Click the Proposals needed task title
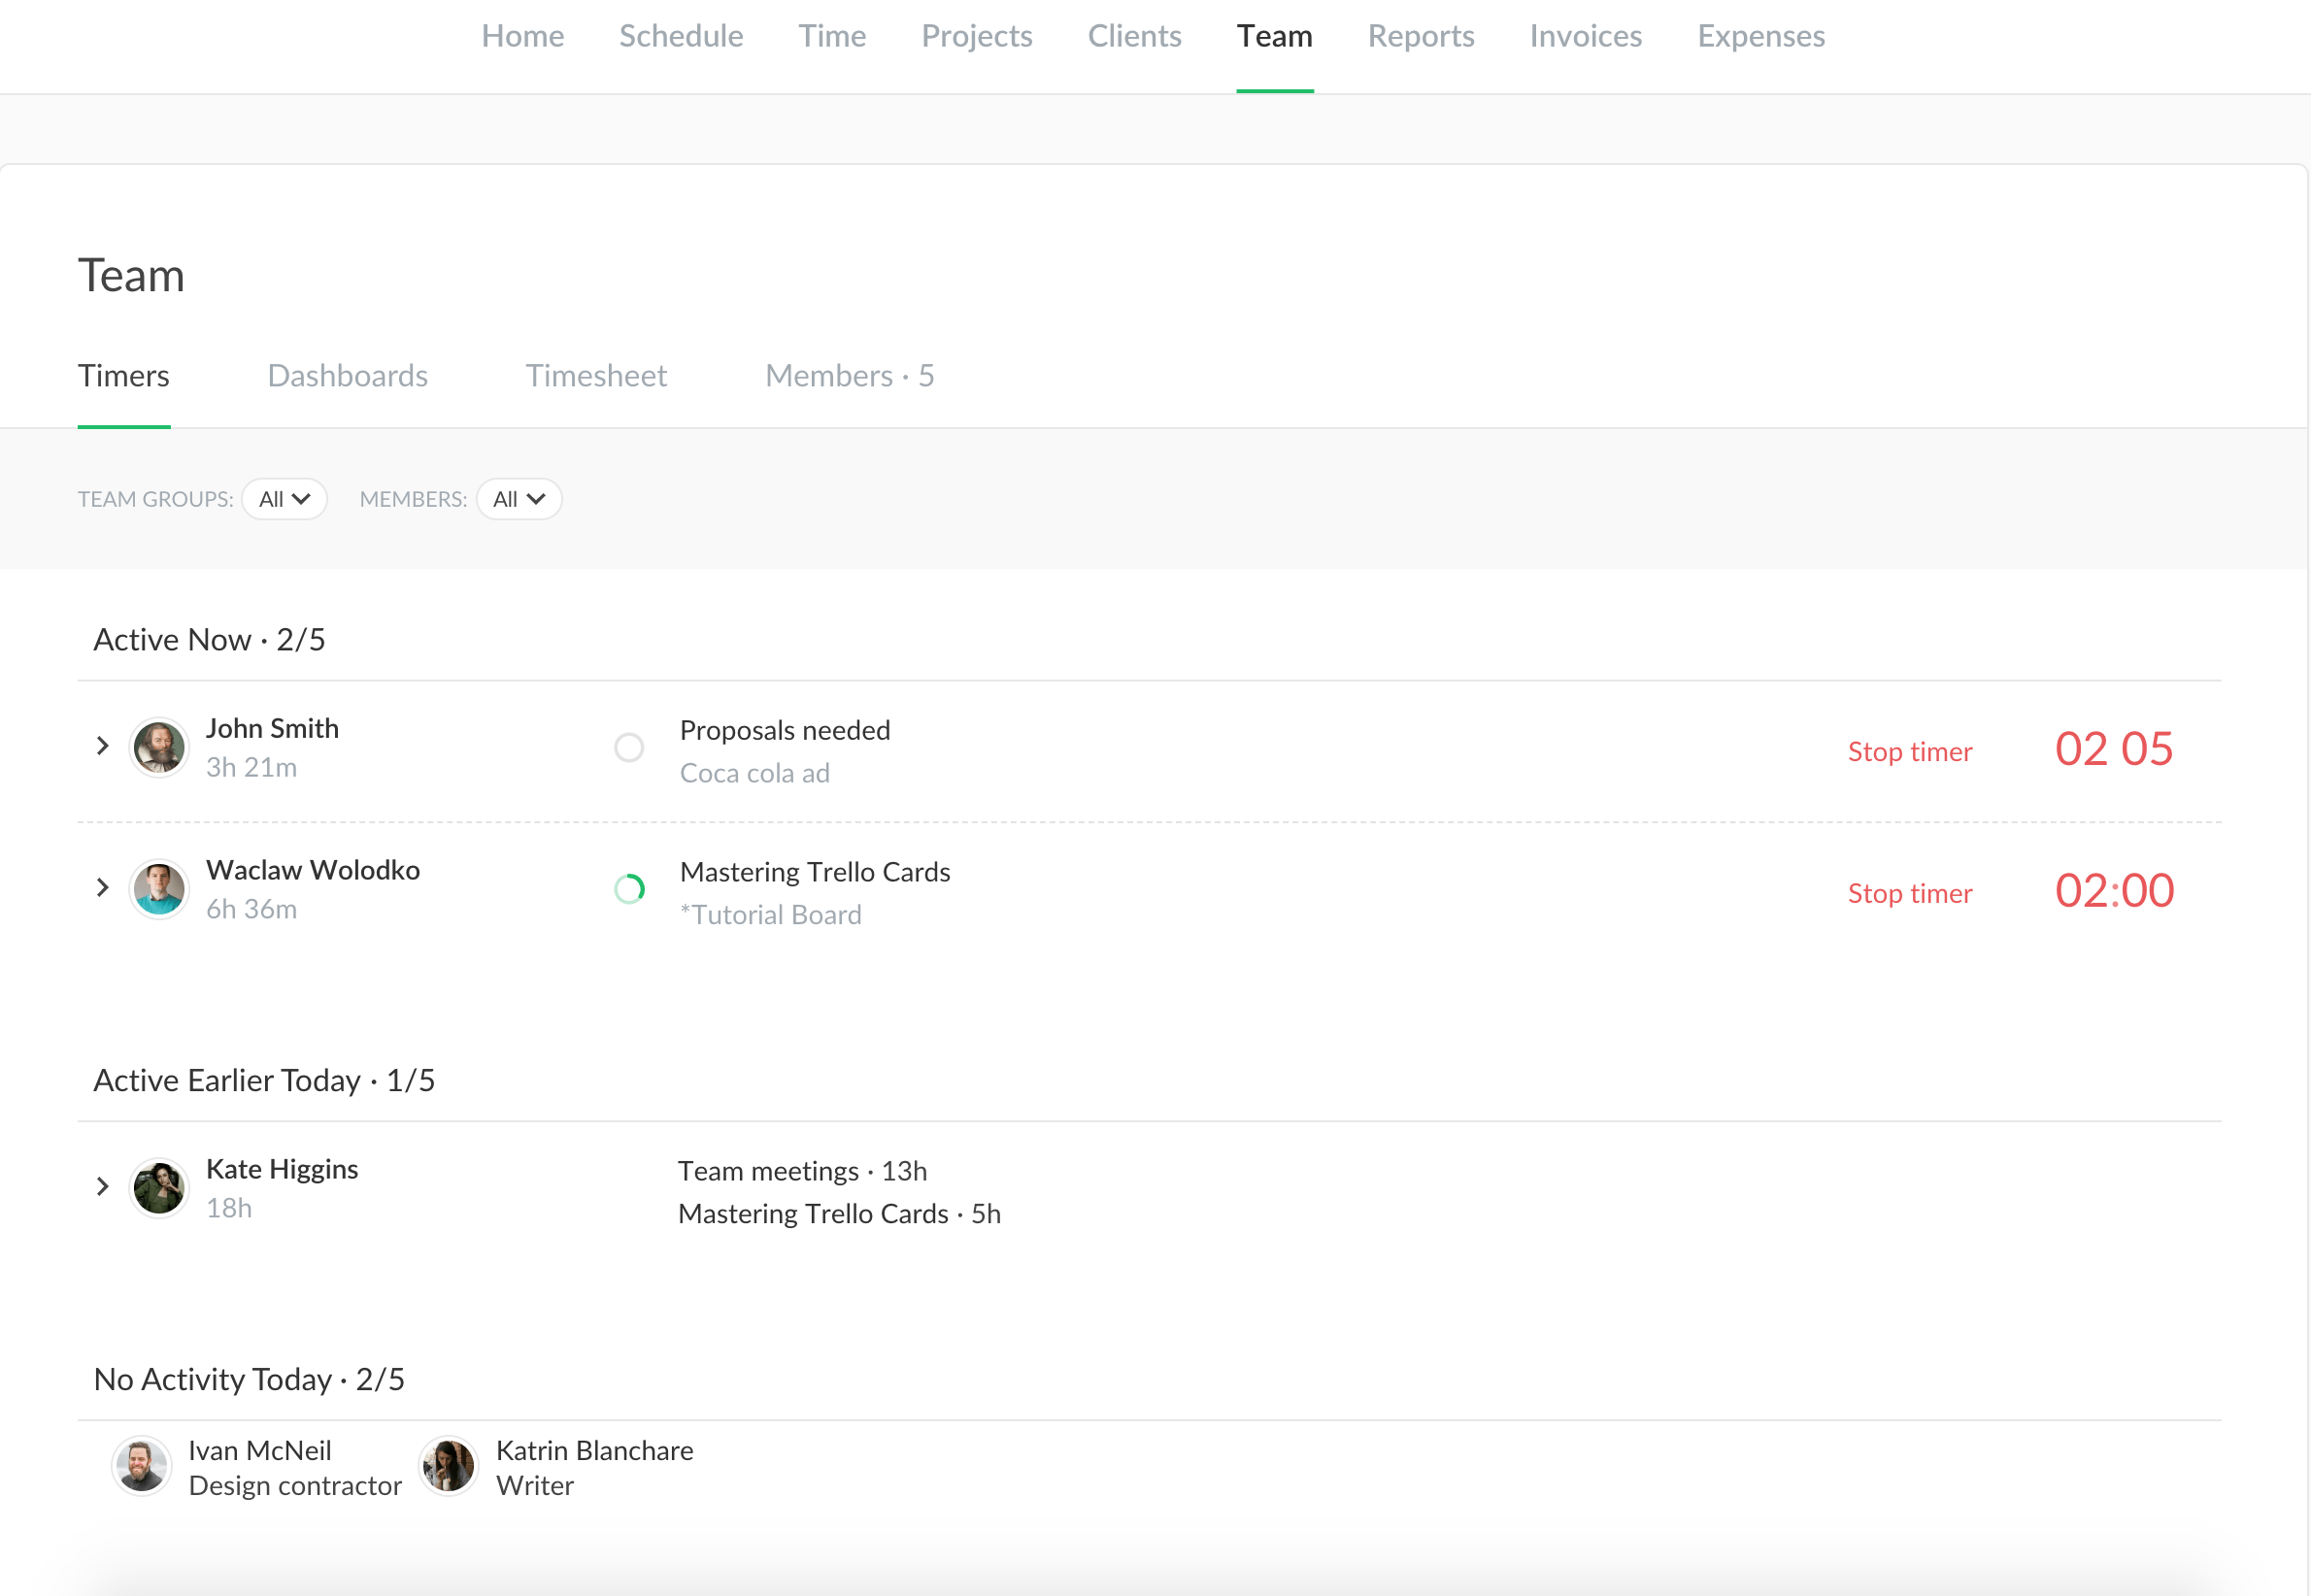This screenshot has height=1596, width=2311. point(785,731)
